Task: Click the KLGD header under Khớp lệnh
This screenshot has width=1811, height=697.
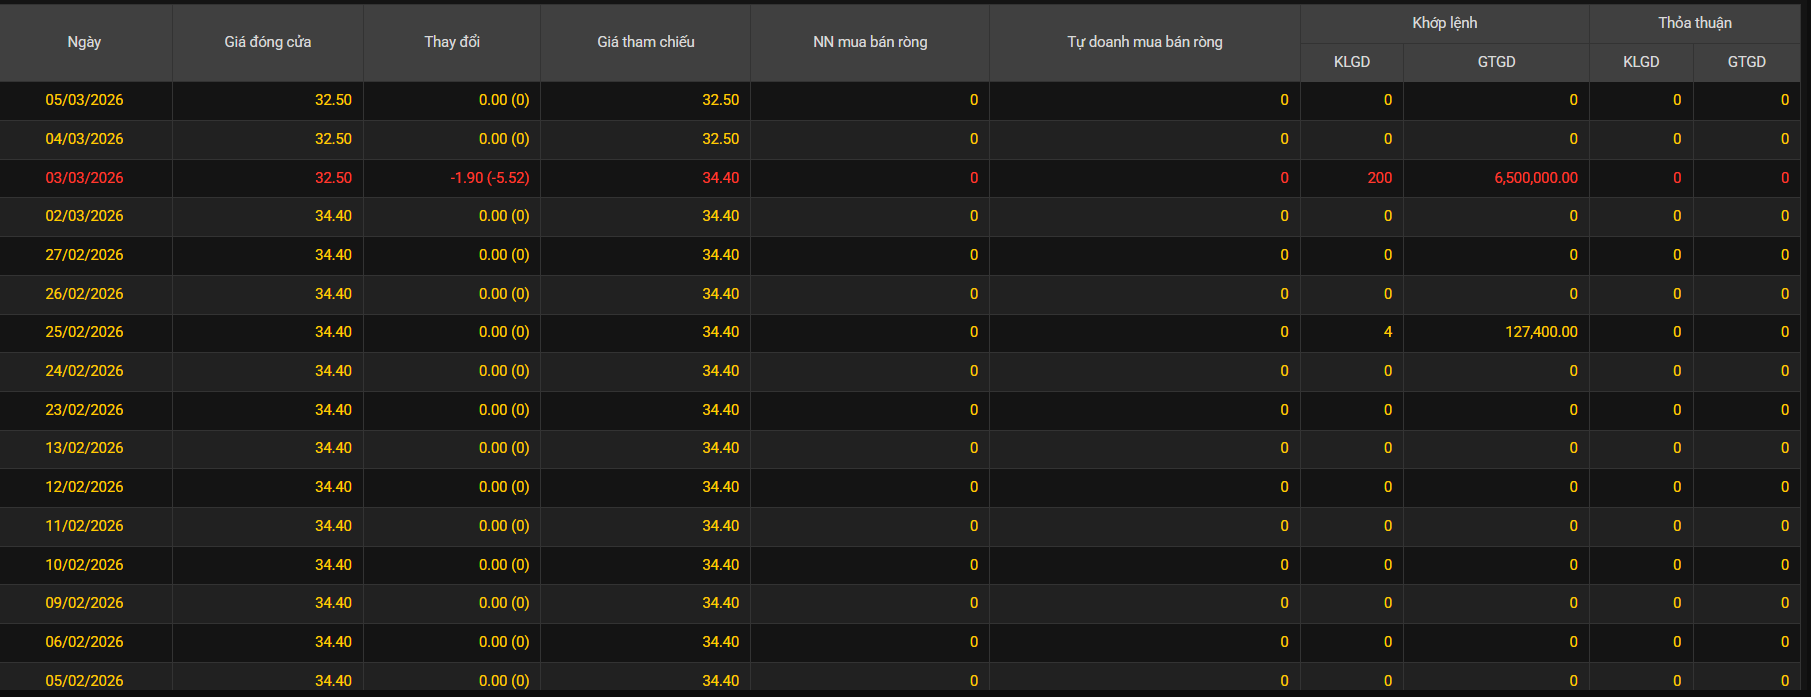Action: (1351, 62)
